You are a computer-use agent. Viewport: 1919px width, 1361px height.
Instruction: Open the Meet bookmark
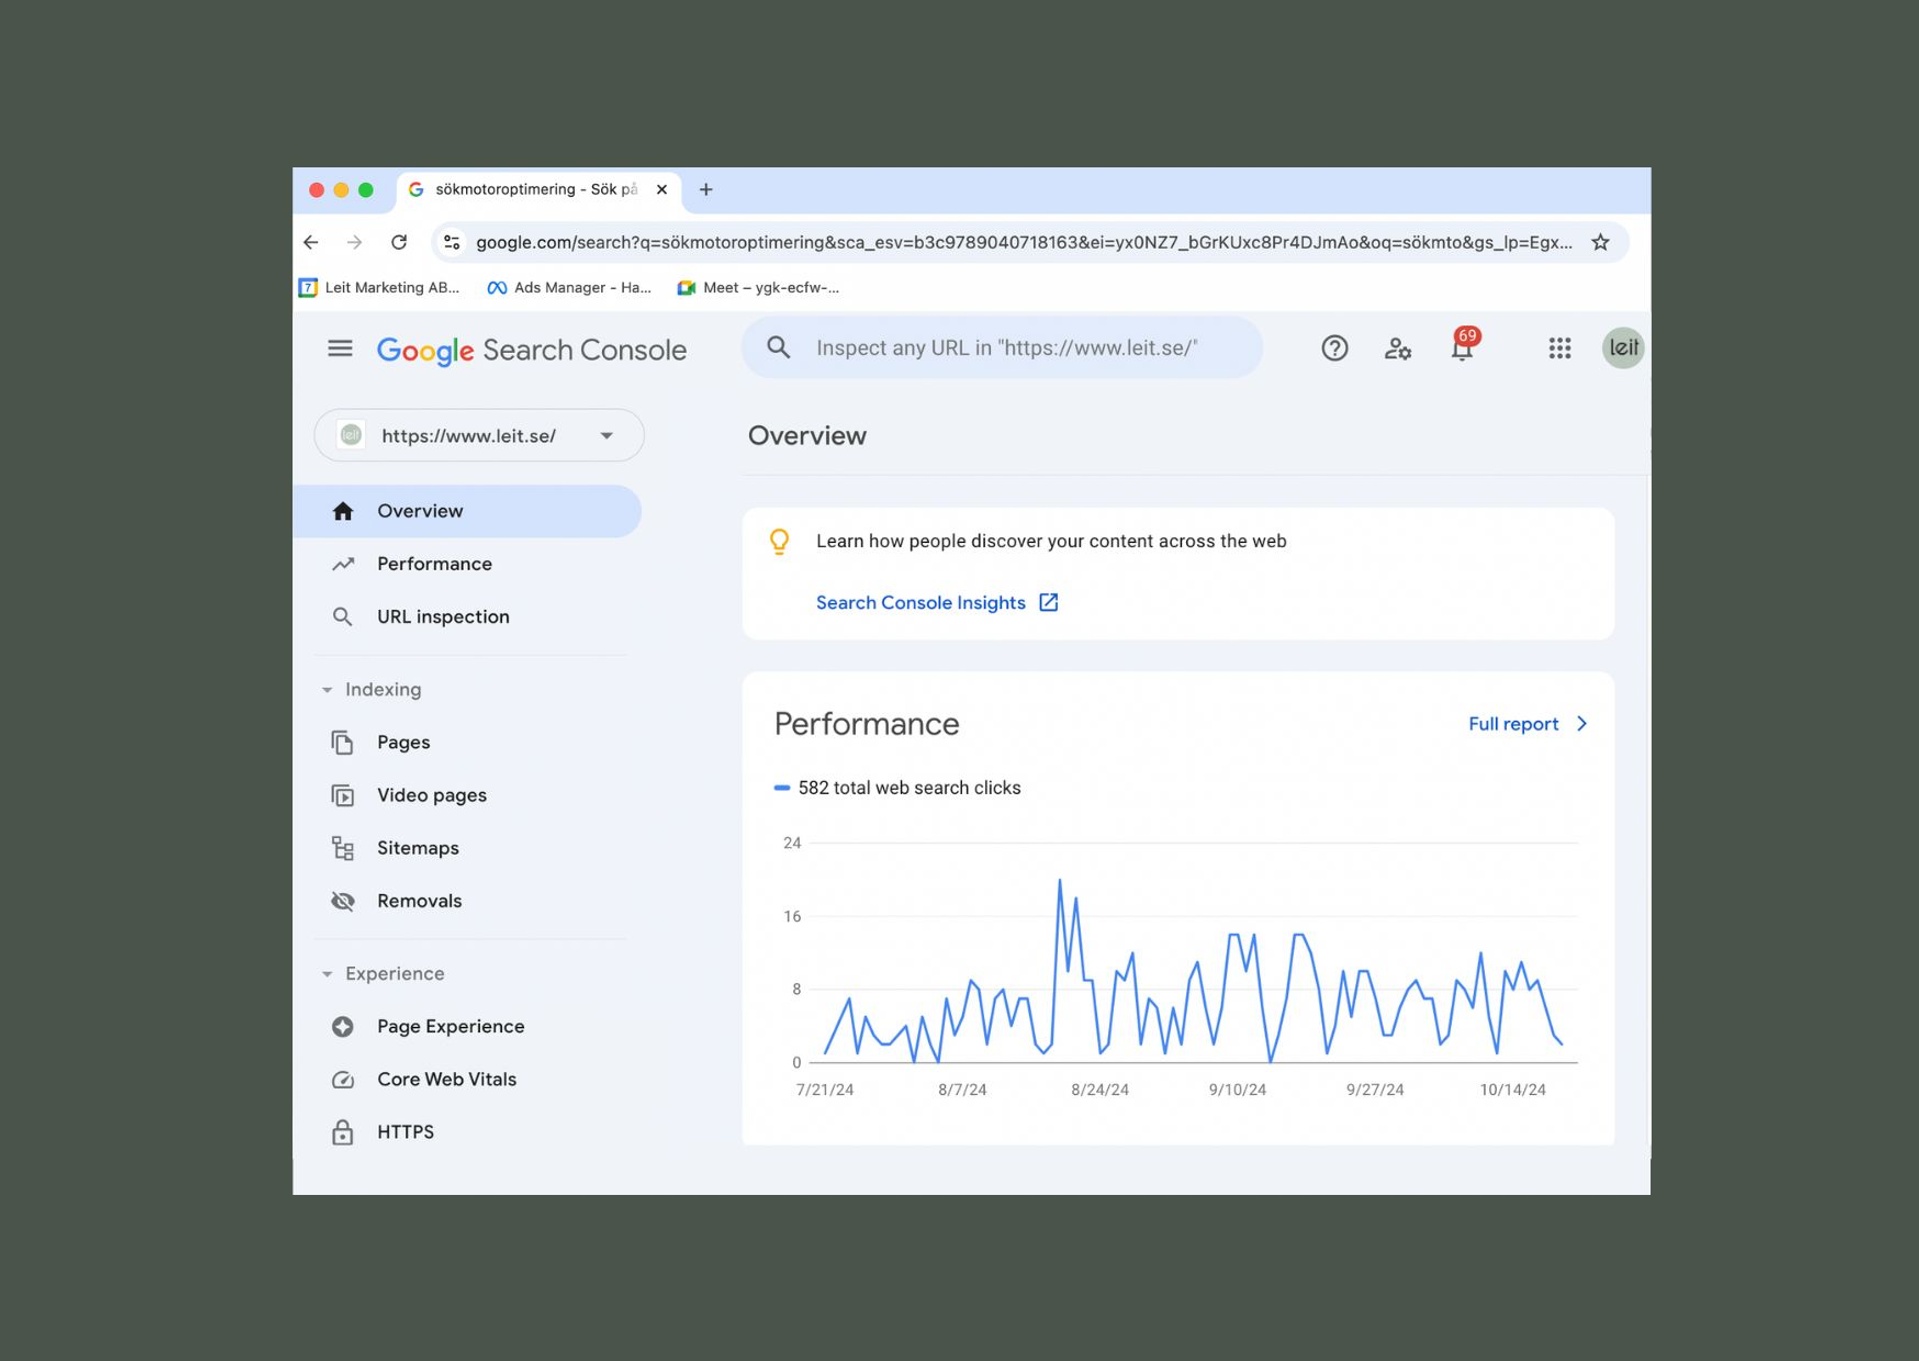click(758, 287)
